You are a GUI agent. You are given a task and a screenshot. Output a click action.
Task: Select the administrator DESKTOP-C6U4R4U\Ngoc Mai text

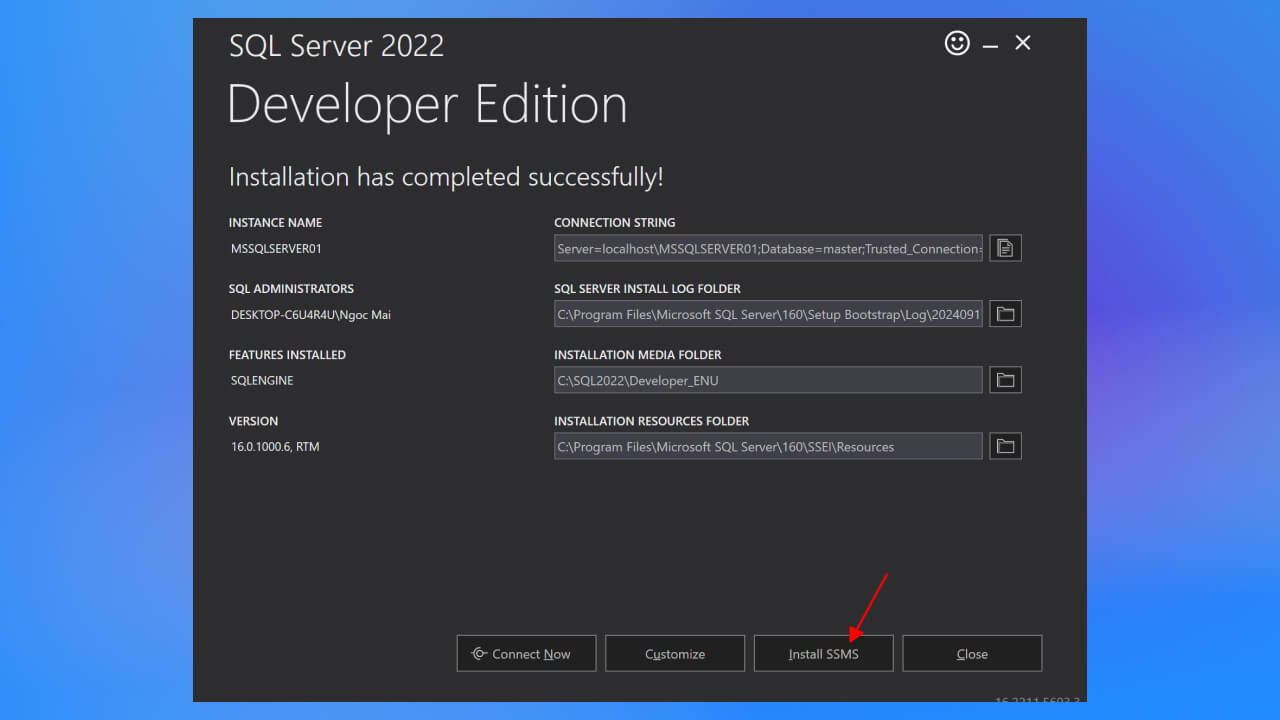311,315
